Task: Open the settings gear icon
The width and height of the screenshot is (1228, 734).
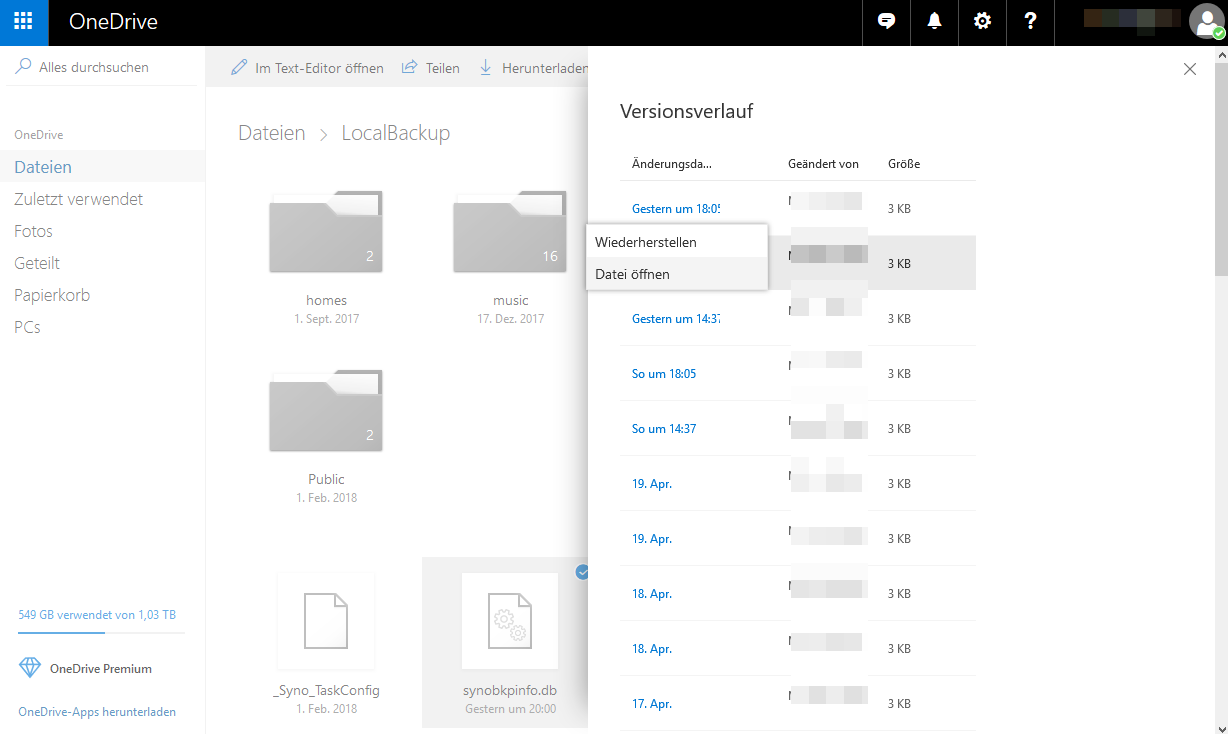Action: [982, 22]
